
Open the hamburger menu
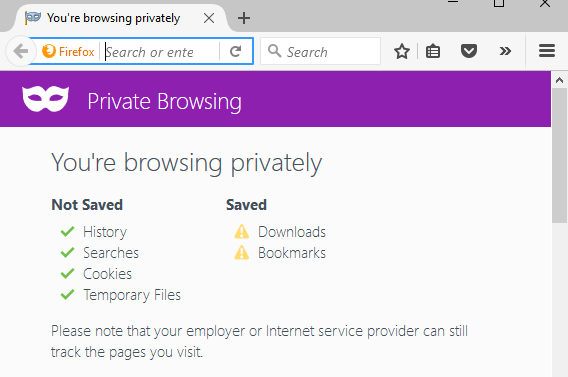coord(547,51)
